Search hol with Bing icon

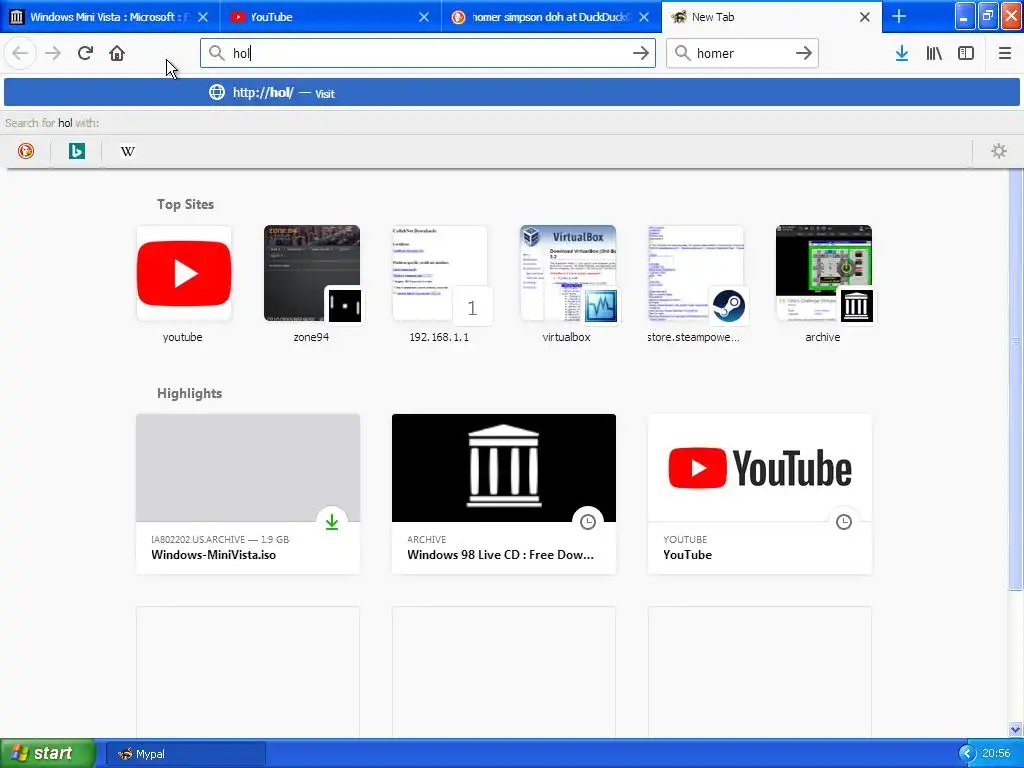(77, 152)
